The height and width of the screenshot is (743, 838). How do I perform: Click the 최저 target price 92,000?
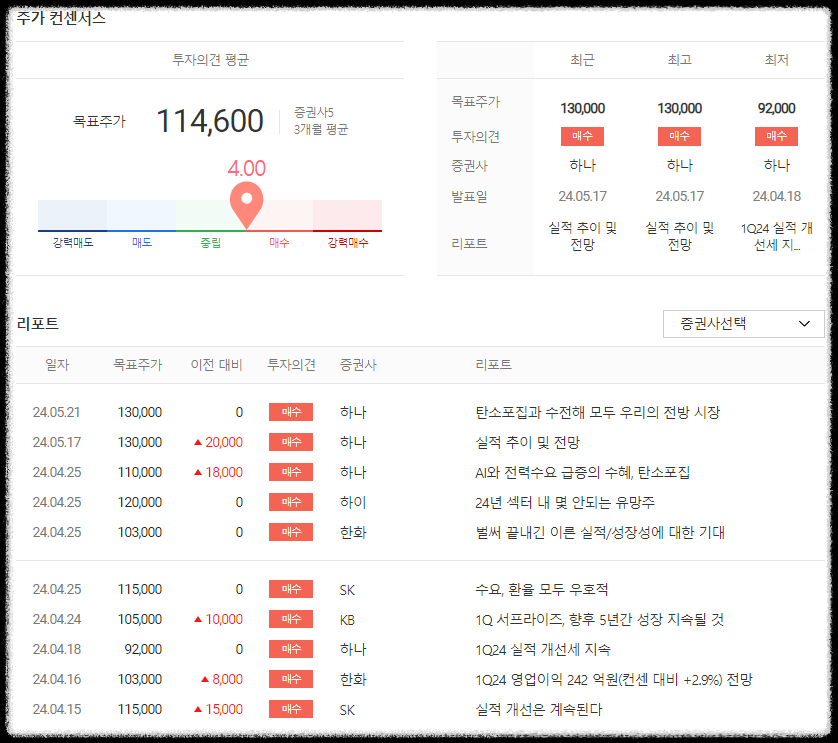point(777,109)
